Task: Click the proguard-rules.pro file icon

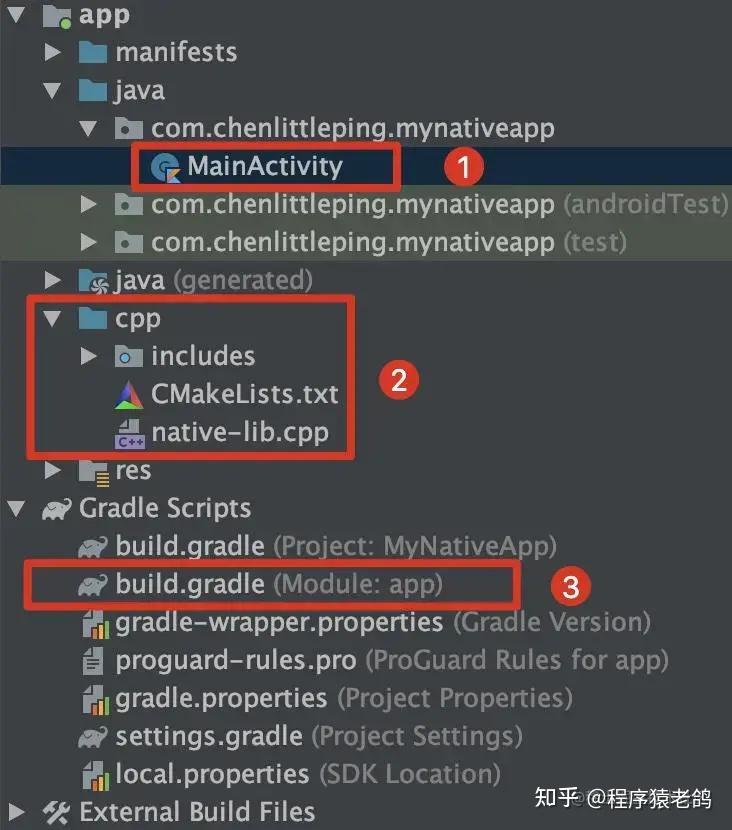Action: tap(94, 661)
